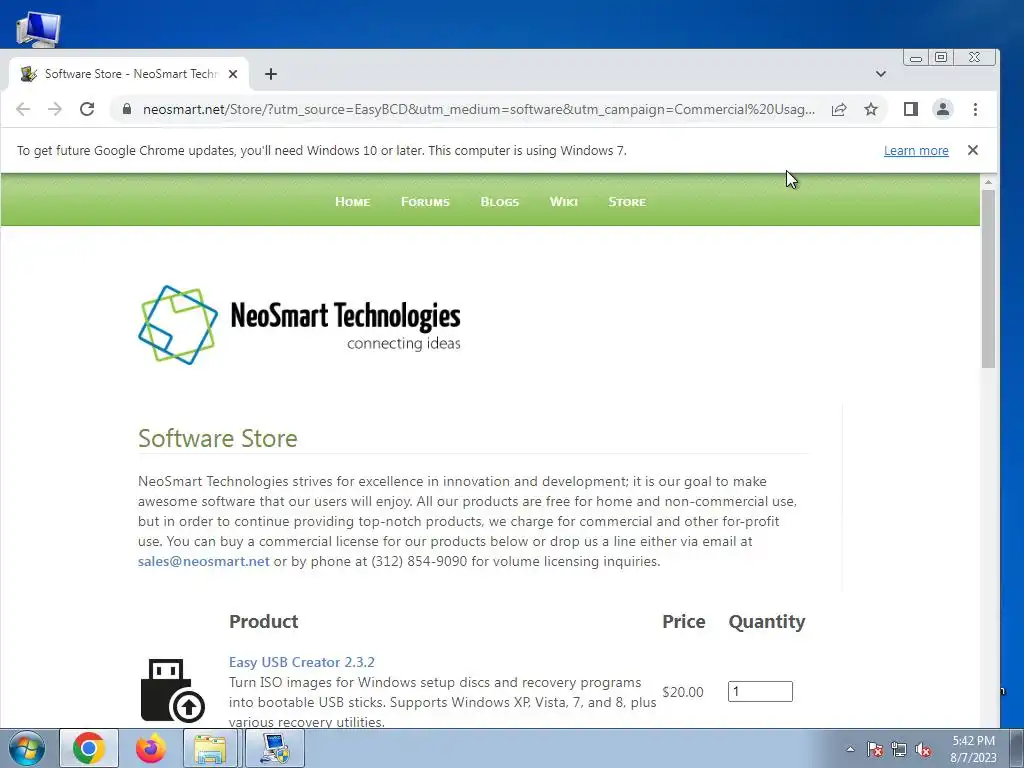This screenshot has height=768, width=1024.
Task: Click the EasyBCD taskbar icon
Action: click(x=274, y=748)
